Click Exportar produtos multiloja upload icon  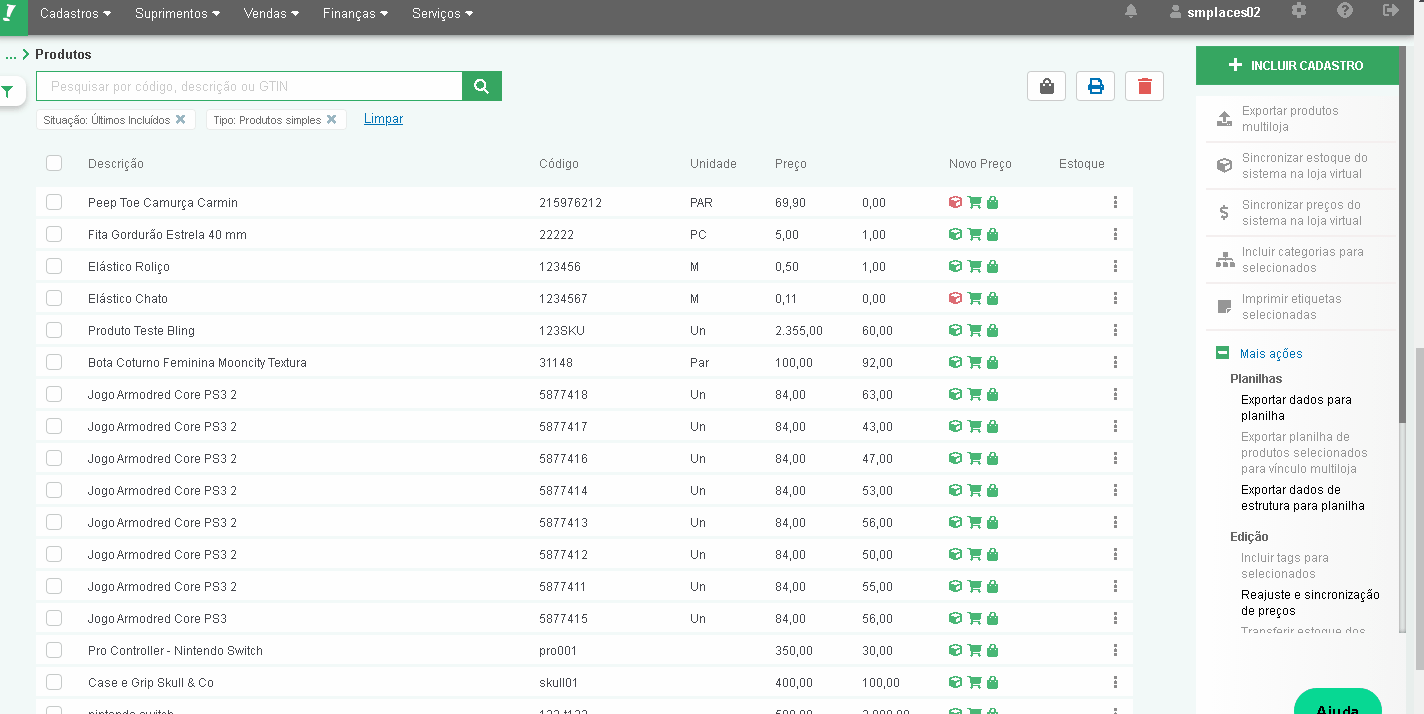pyautogui.click(x=1224, y=119)
